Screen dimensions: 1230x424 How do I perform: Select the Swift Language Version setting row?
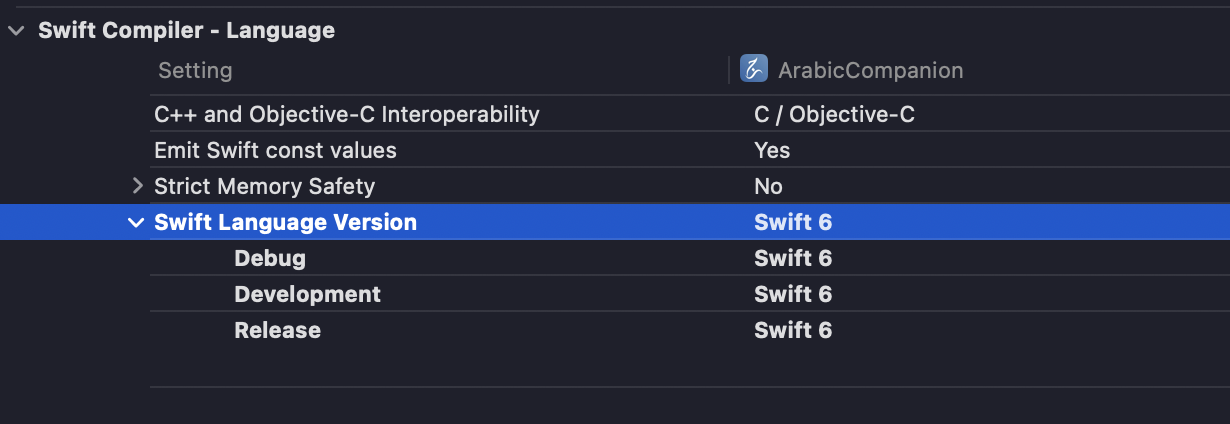(285, 222)
